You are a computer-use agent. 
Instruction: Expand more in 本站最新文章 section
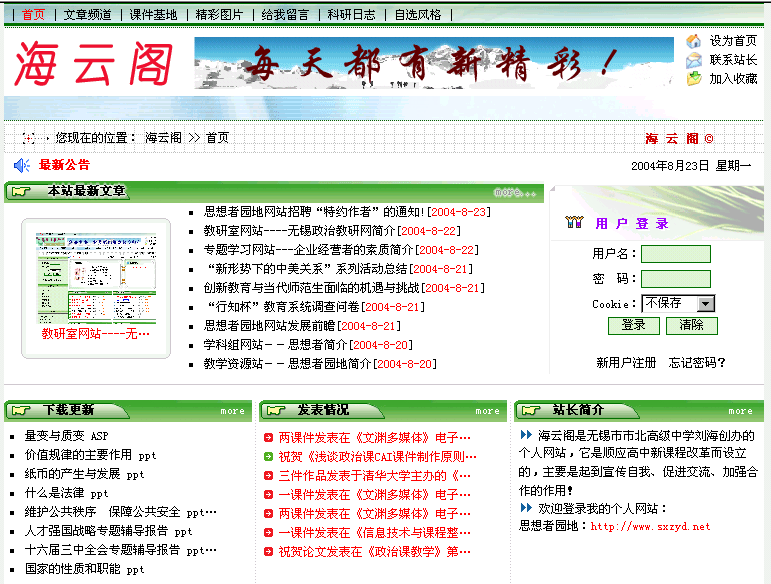pos(515,192)
